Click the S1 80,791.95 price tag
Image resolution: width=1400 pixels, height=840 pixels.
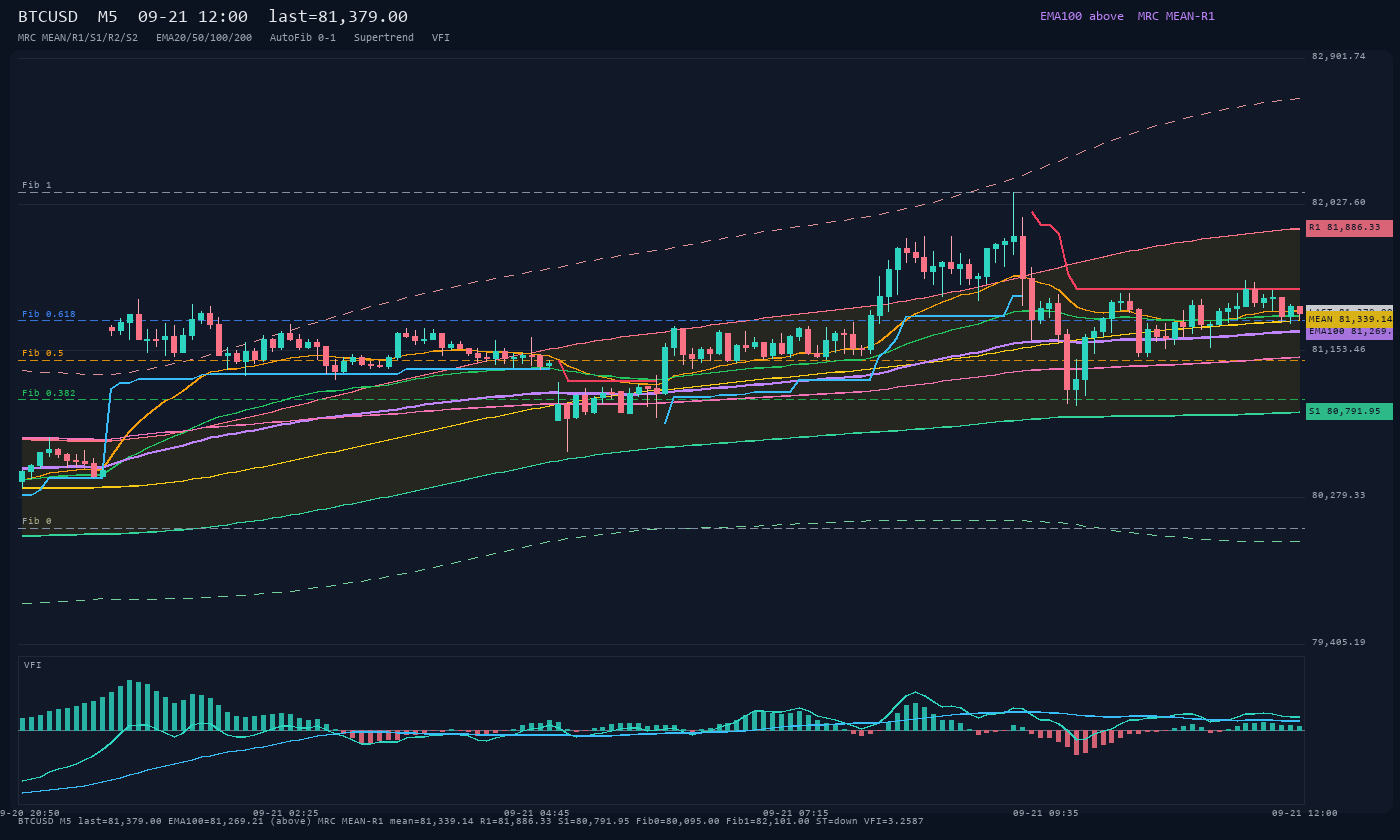pyautogui.click(x=1349, y=411)
